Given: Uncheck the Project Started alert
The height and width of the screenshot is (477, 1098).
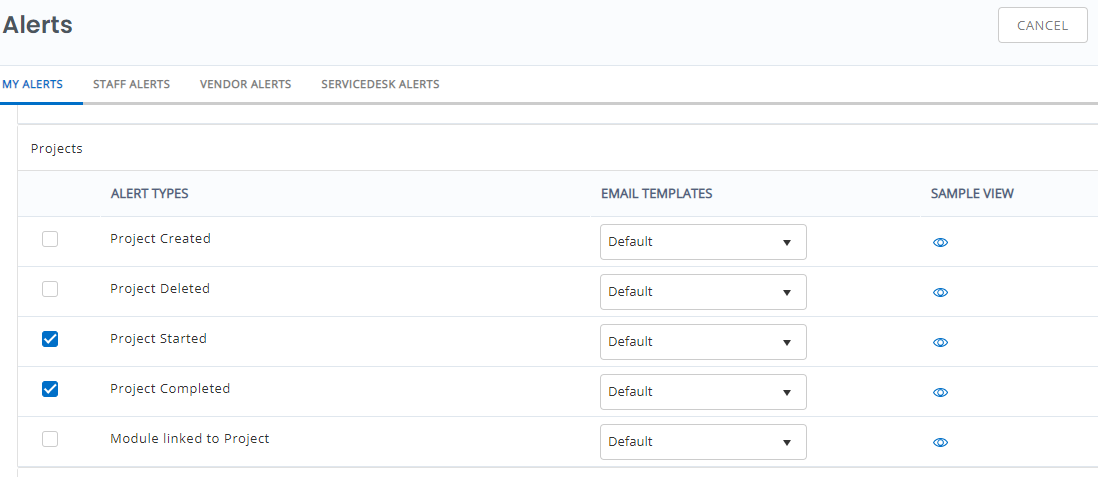Looking at the screenshot, I should pyautogui.click(x=50, y=339).
